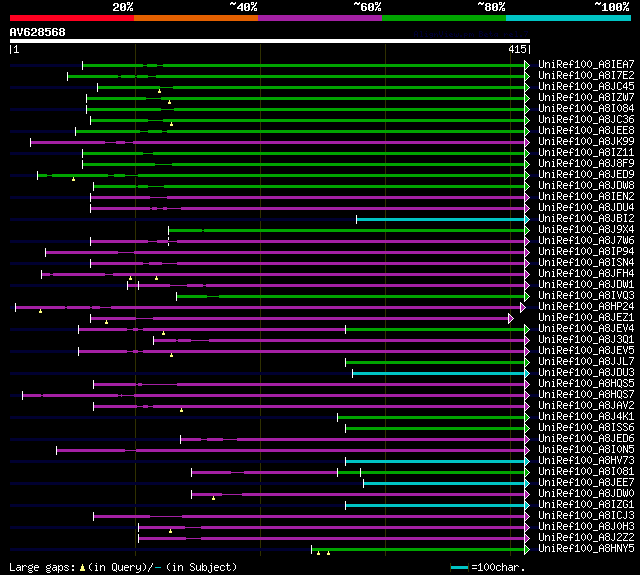
Task: Click the UniRef100_A8JEE7 label
Action: (586, 483)
